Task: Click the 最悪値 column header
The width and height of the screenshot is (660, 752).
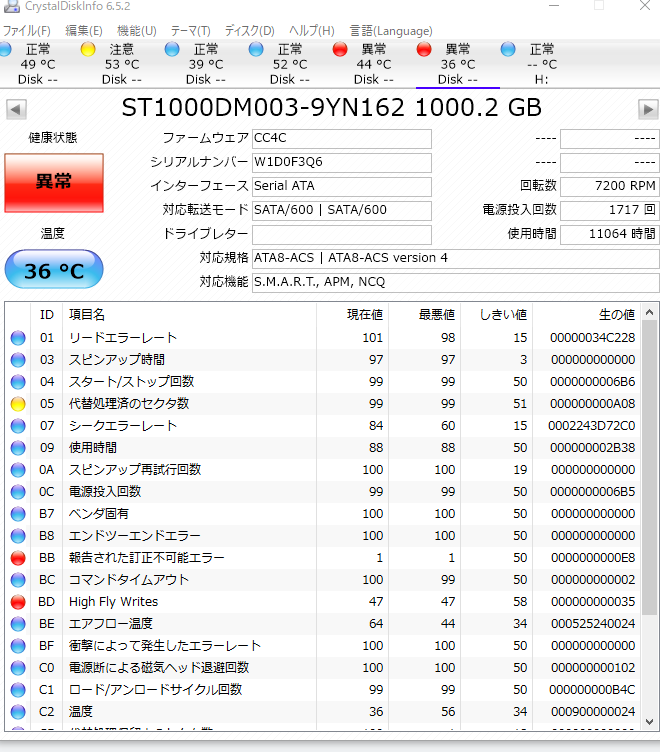Action: click(x=424, y=315)
